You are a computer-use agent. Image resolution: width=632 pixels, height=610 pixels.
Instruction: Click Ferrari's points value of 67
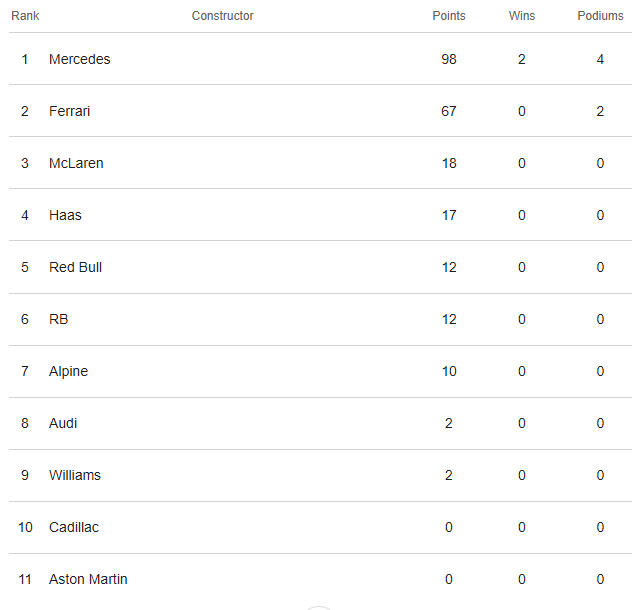click(448, 111)
